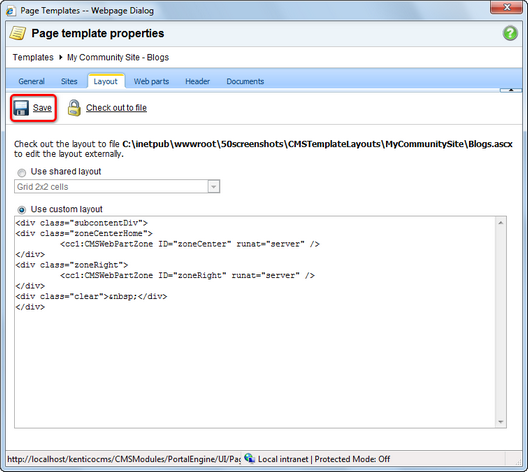528x472 pixels.
Task: Close the Page Templates dialog window
Action: coord(507,7)
